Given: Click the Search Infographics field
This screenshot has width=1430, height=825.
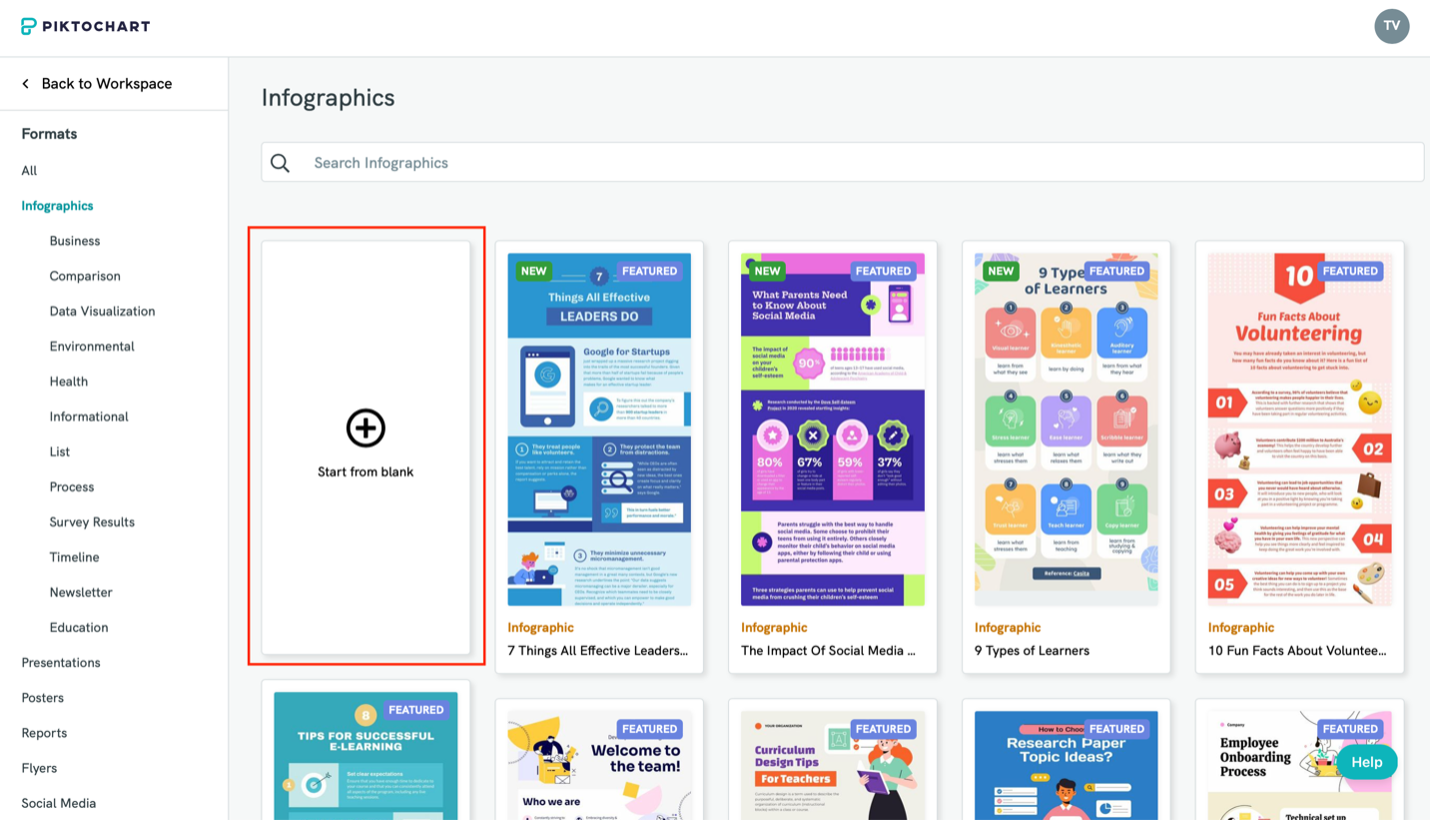Looking at the screenshot, I should [x=700, y=162].
